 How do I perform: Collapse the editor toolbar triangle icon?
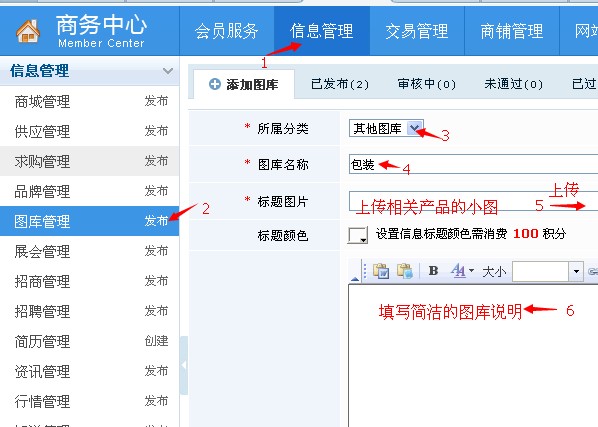[355, 279]
